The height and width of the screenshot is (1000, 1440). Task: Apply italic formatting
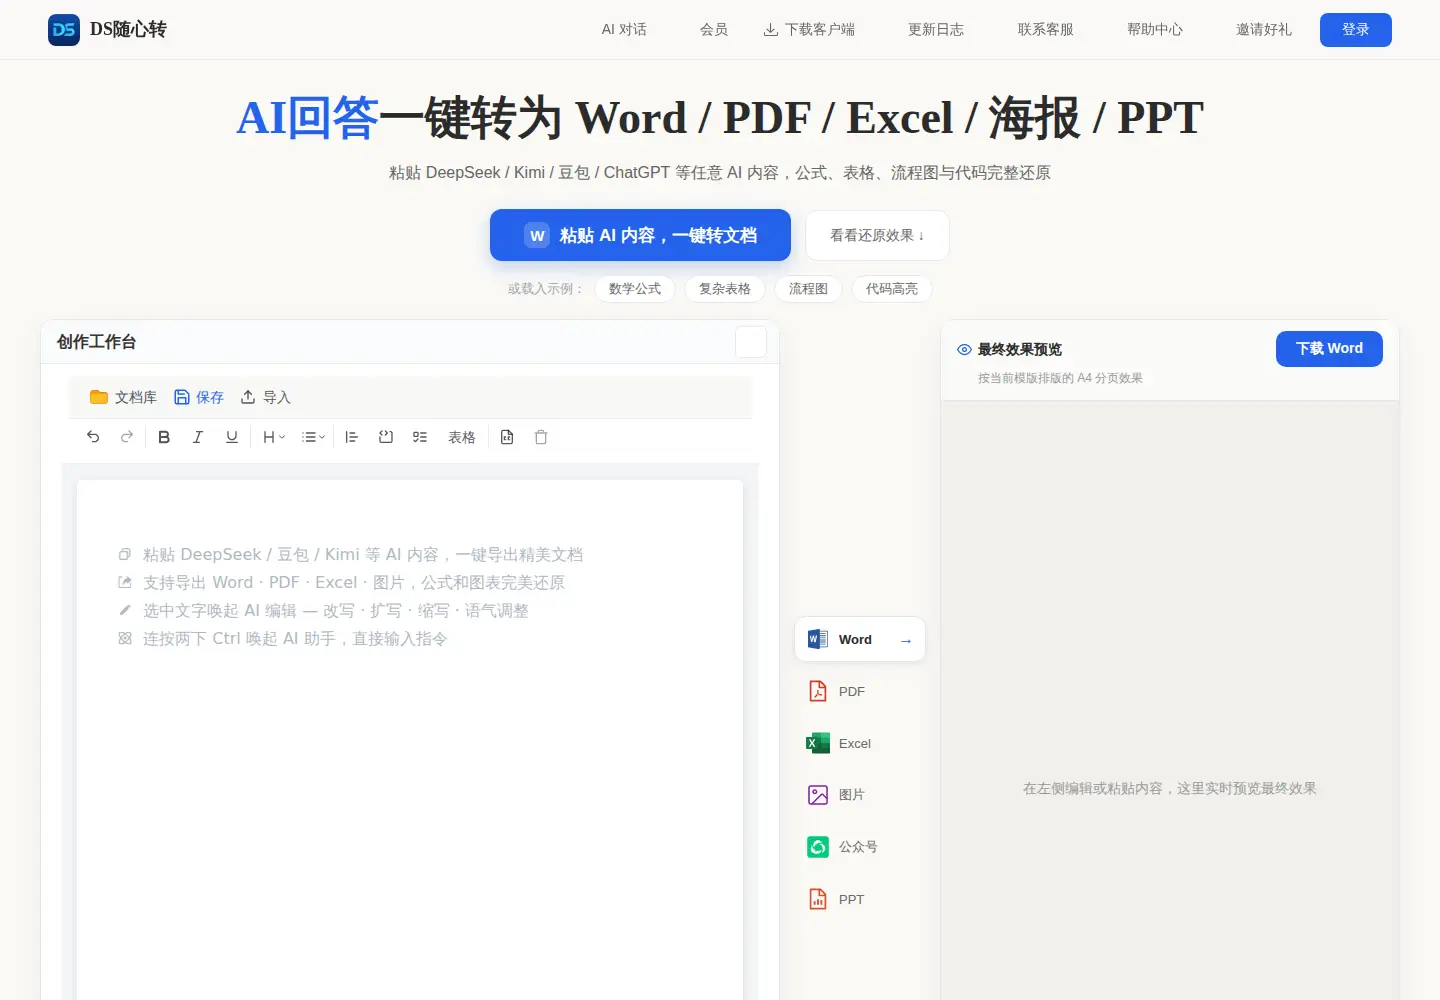click(x=198, y=437)
